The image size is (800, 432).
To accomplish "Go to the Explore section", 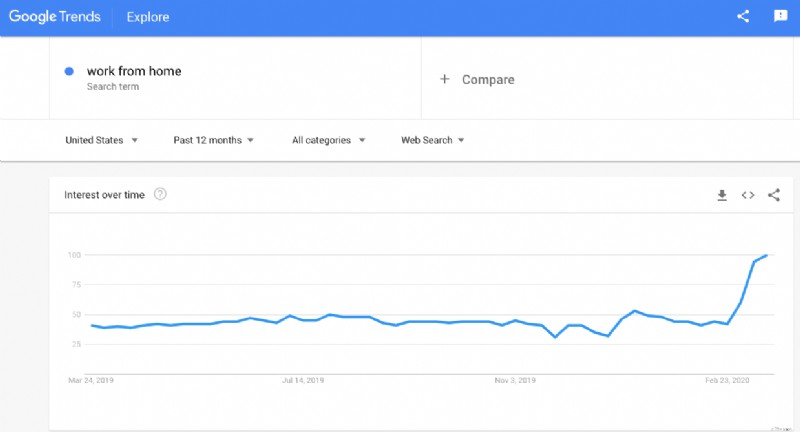I will click(148, 17).
